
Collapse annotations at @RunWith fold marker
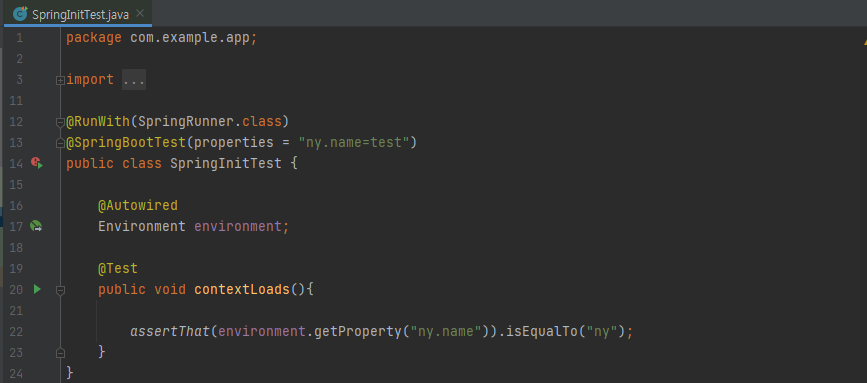pyautogui.click(x=60, y=122)
